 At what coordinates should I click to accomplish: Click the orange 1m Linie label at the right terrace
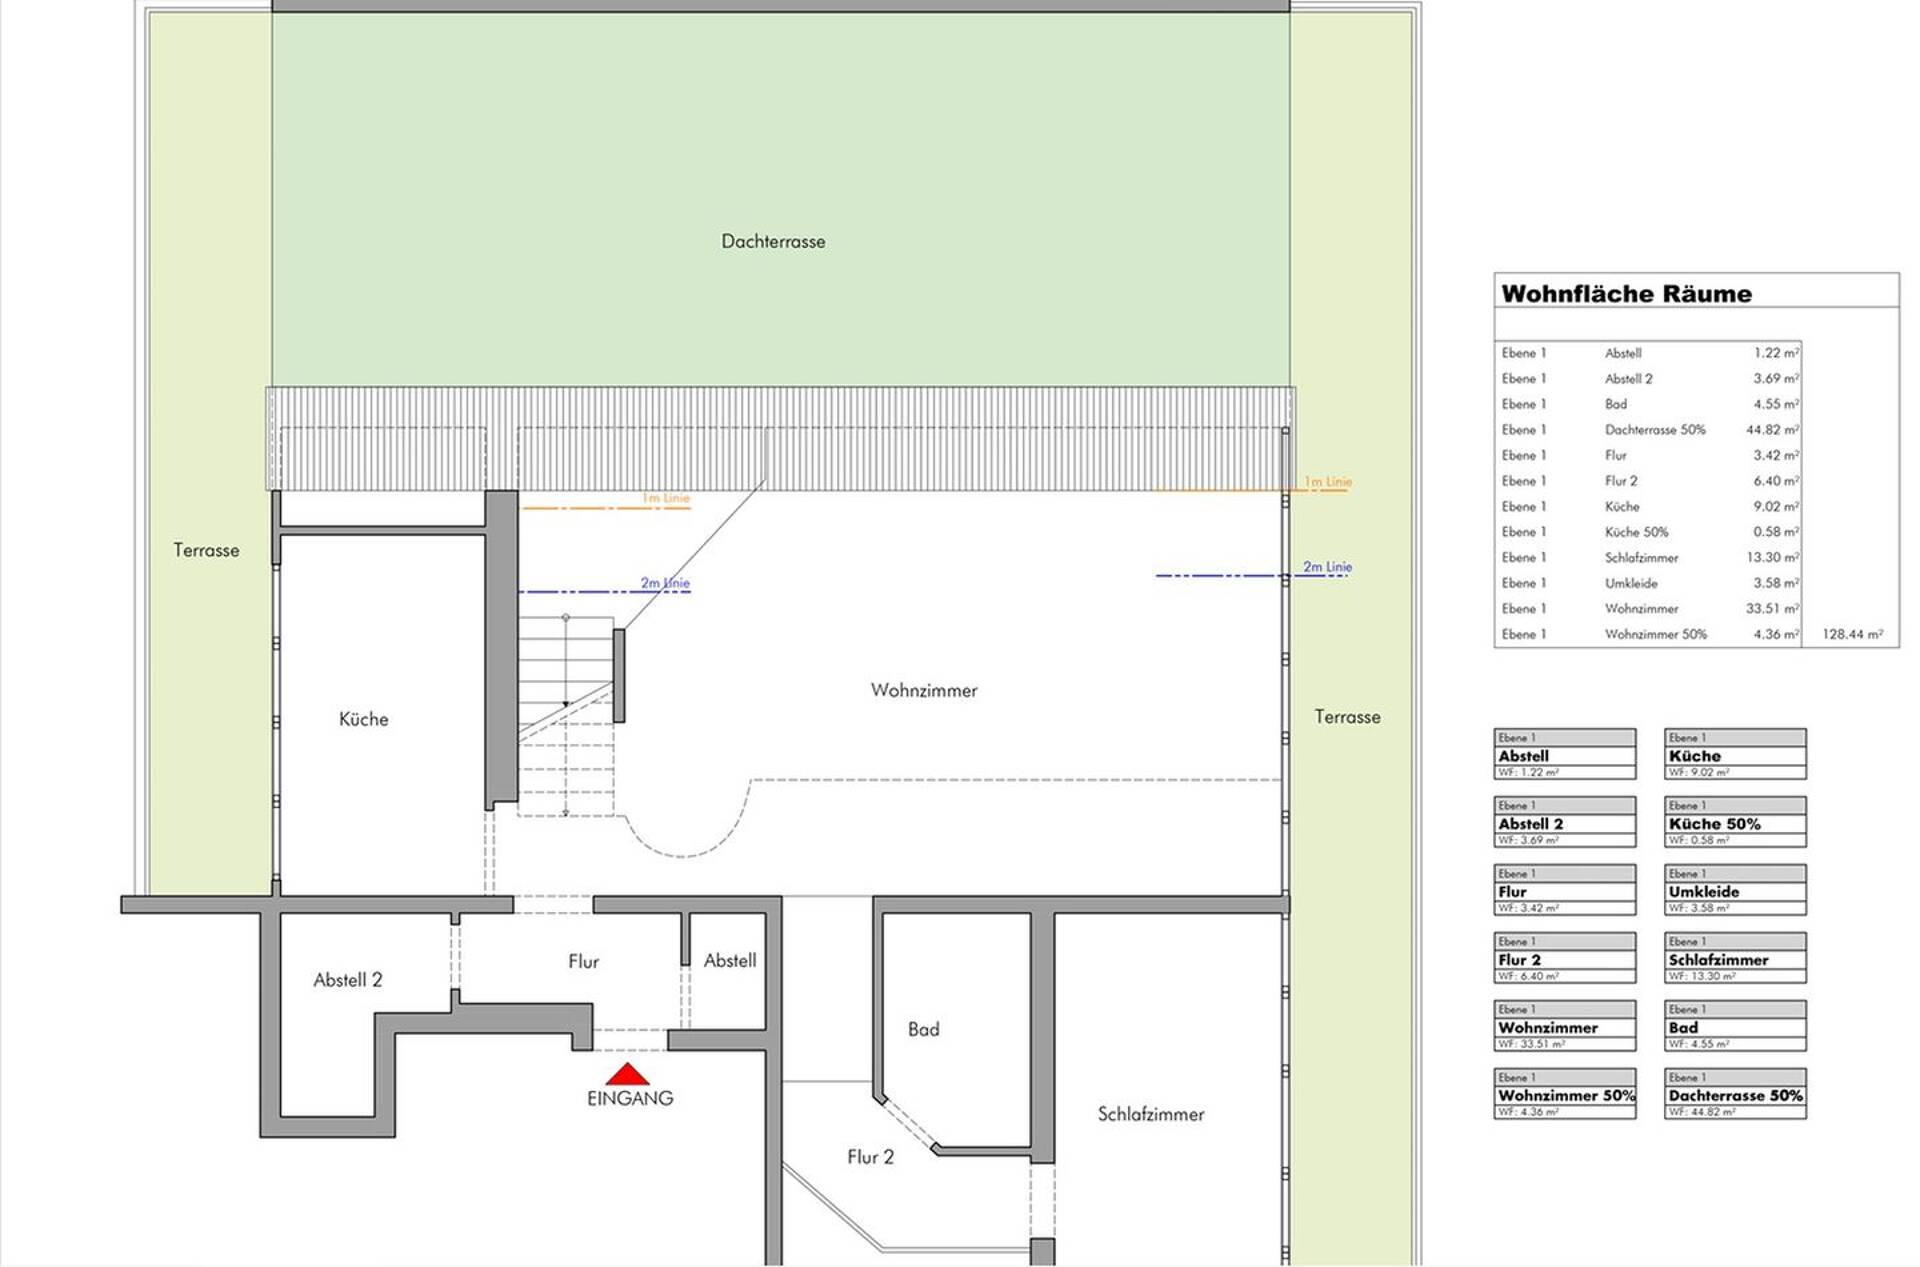pos(1328,482)
